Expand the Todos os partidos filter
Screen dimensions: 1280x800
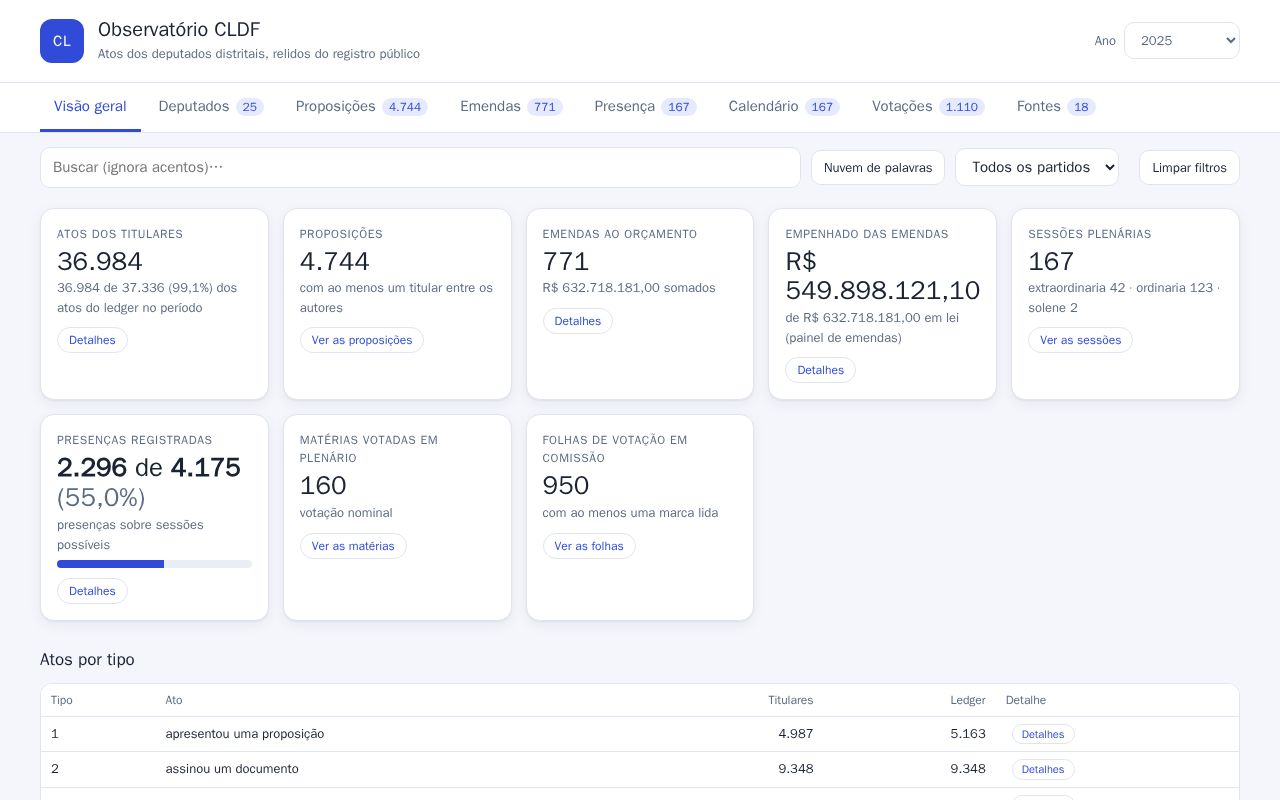tap(1037, 167)
